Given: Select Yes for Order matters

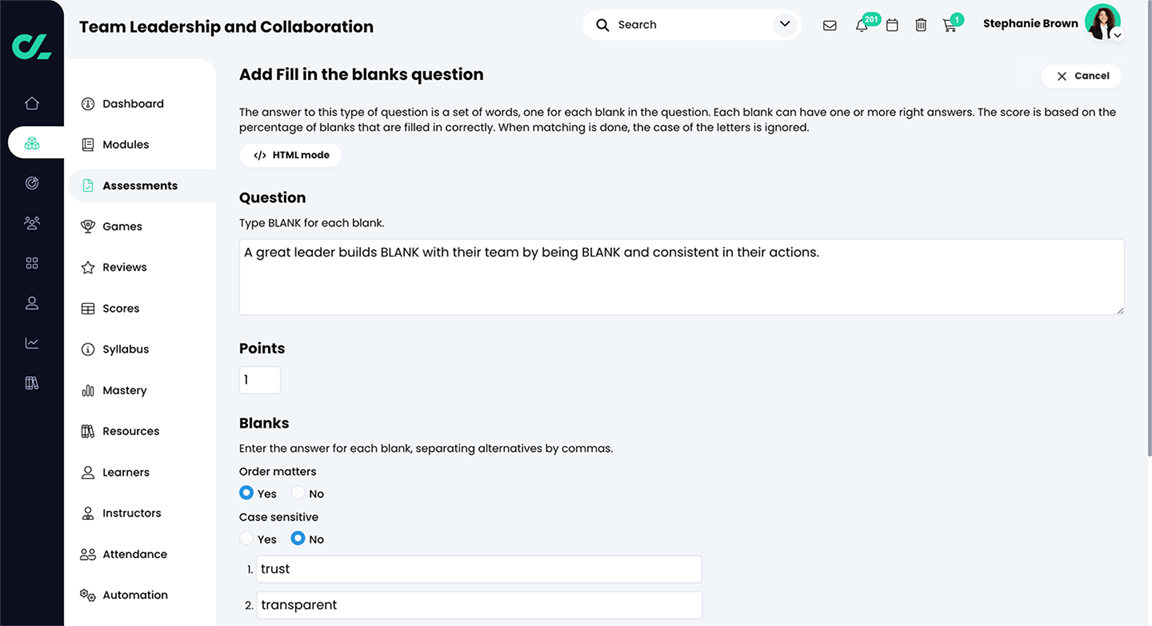Looking at the screenshot, I should [x=246, y=493].
